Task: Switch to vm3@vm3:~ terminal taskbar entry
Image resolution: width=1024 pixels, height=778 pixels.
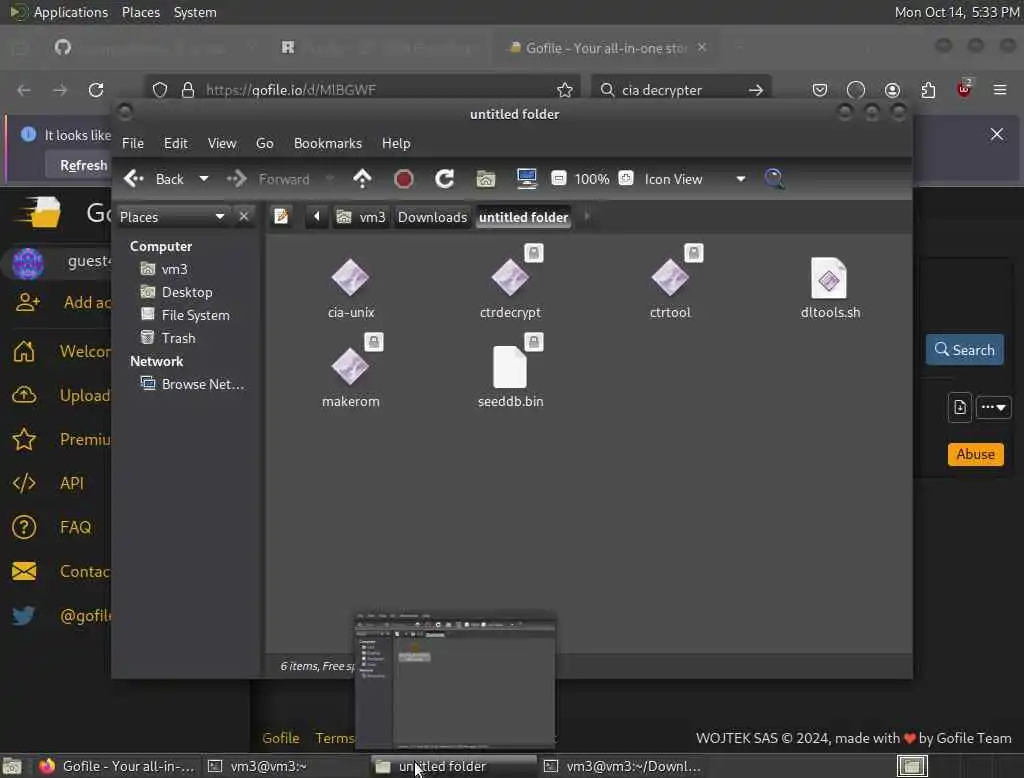Action: point(286,766)
